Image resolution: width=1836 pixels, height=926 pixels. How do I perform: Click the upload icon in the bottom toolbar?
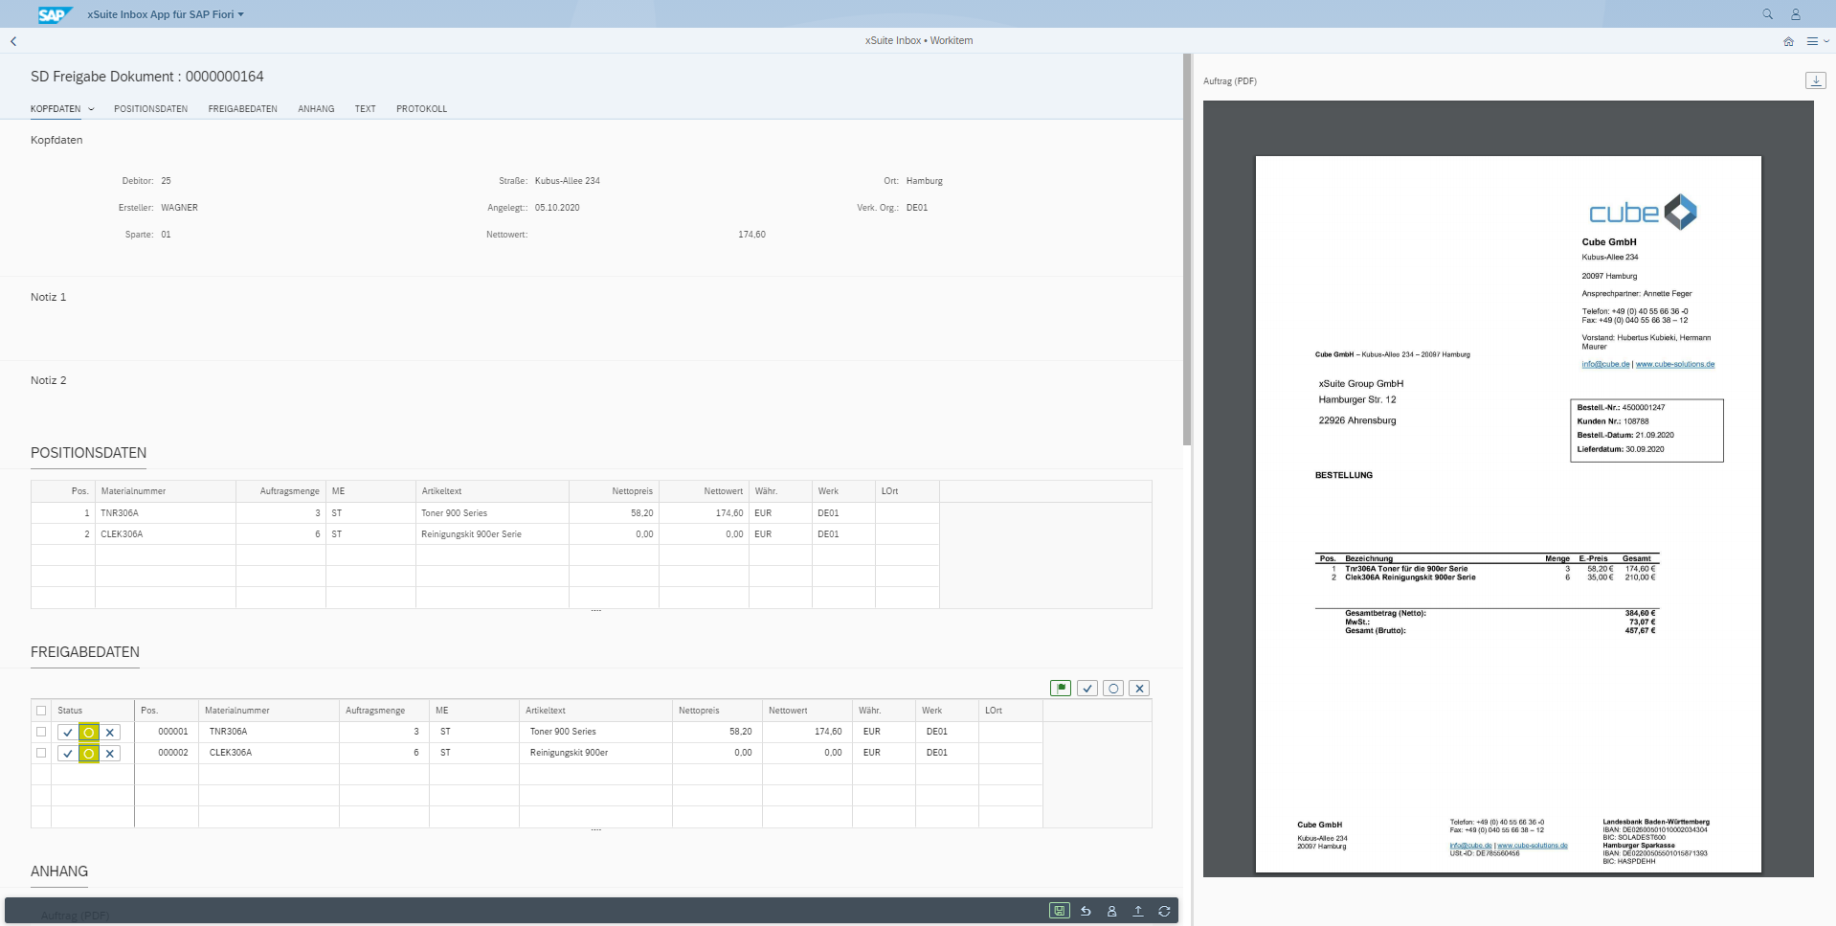point(1137,911)
